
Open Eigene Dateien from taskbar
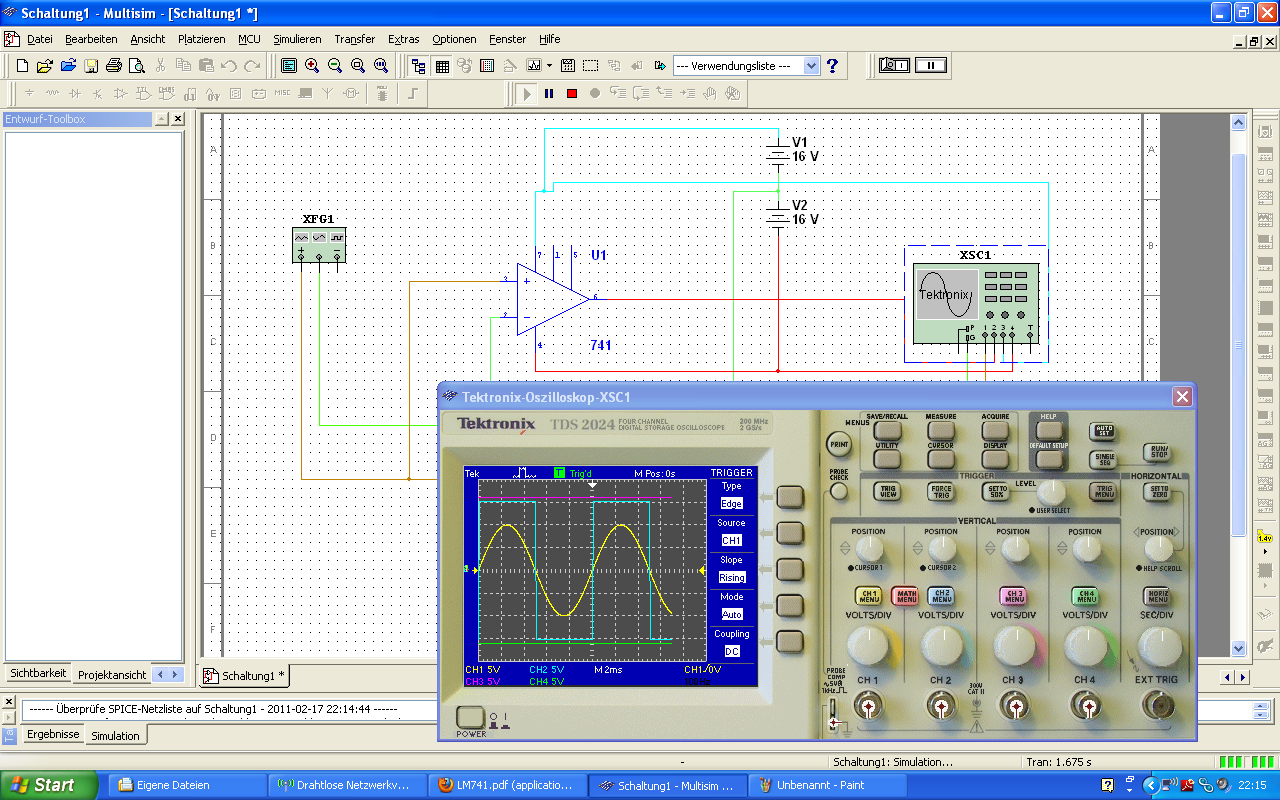[x=186, y=785]
